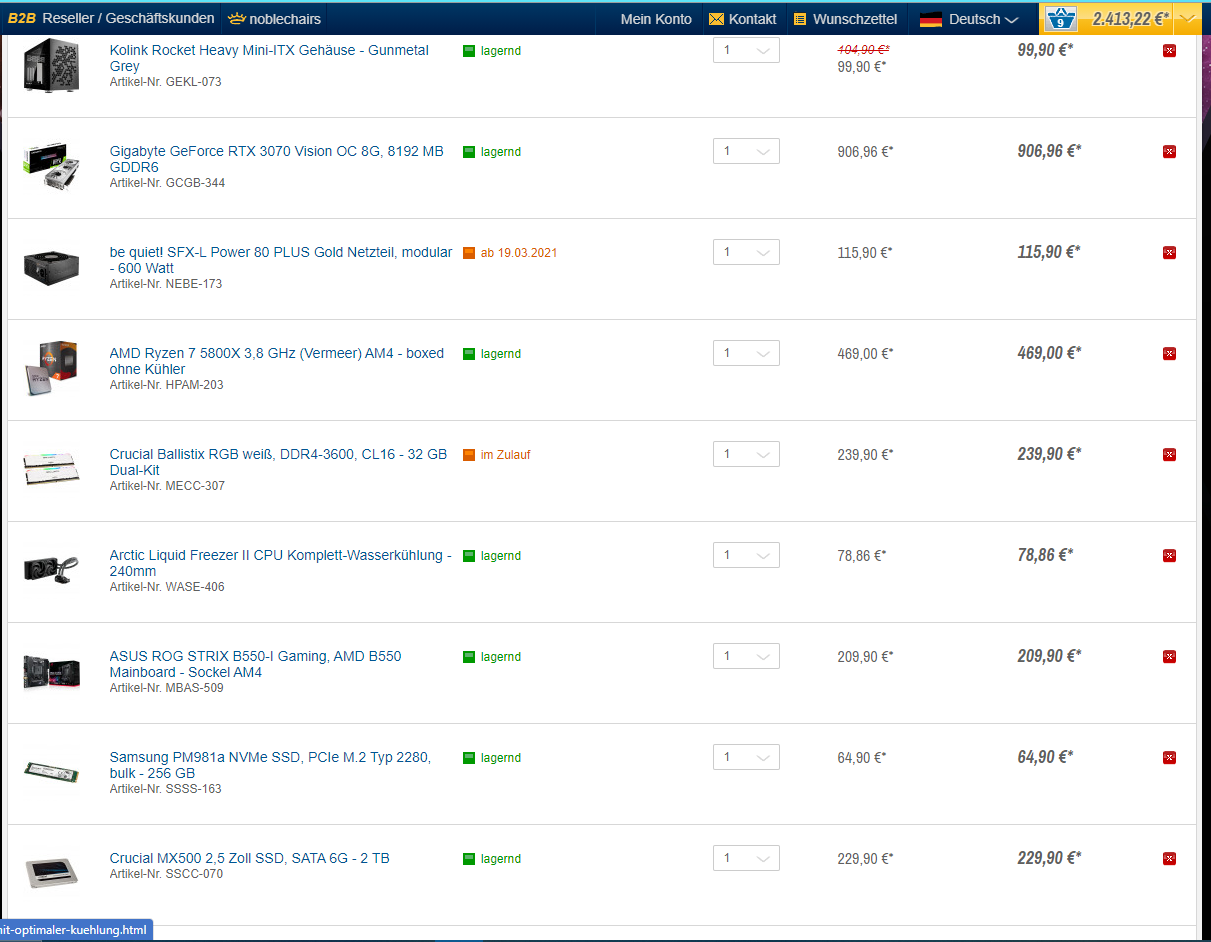Screen dimensions: 1211x942
Task: Click 'im Zulauf' status text
Action: [x=505, y=455]
